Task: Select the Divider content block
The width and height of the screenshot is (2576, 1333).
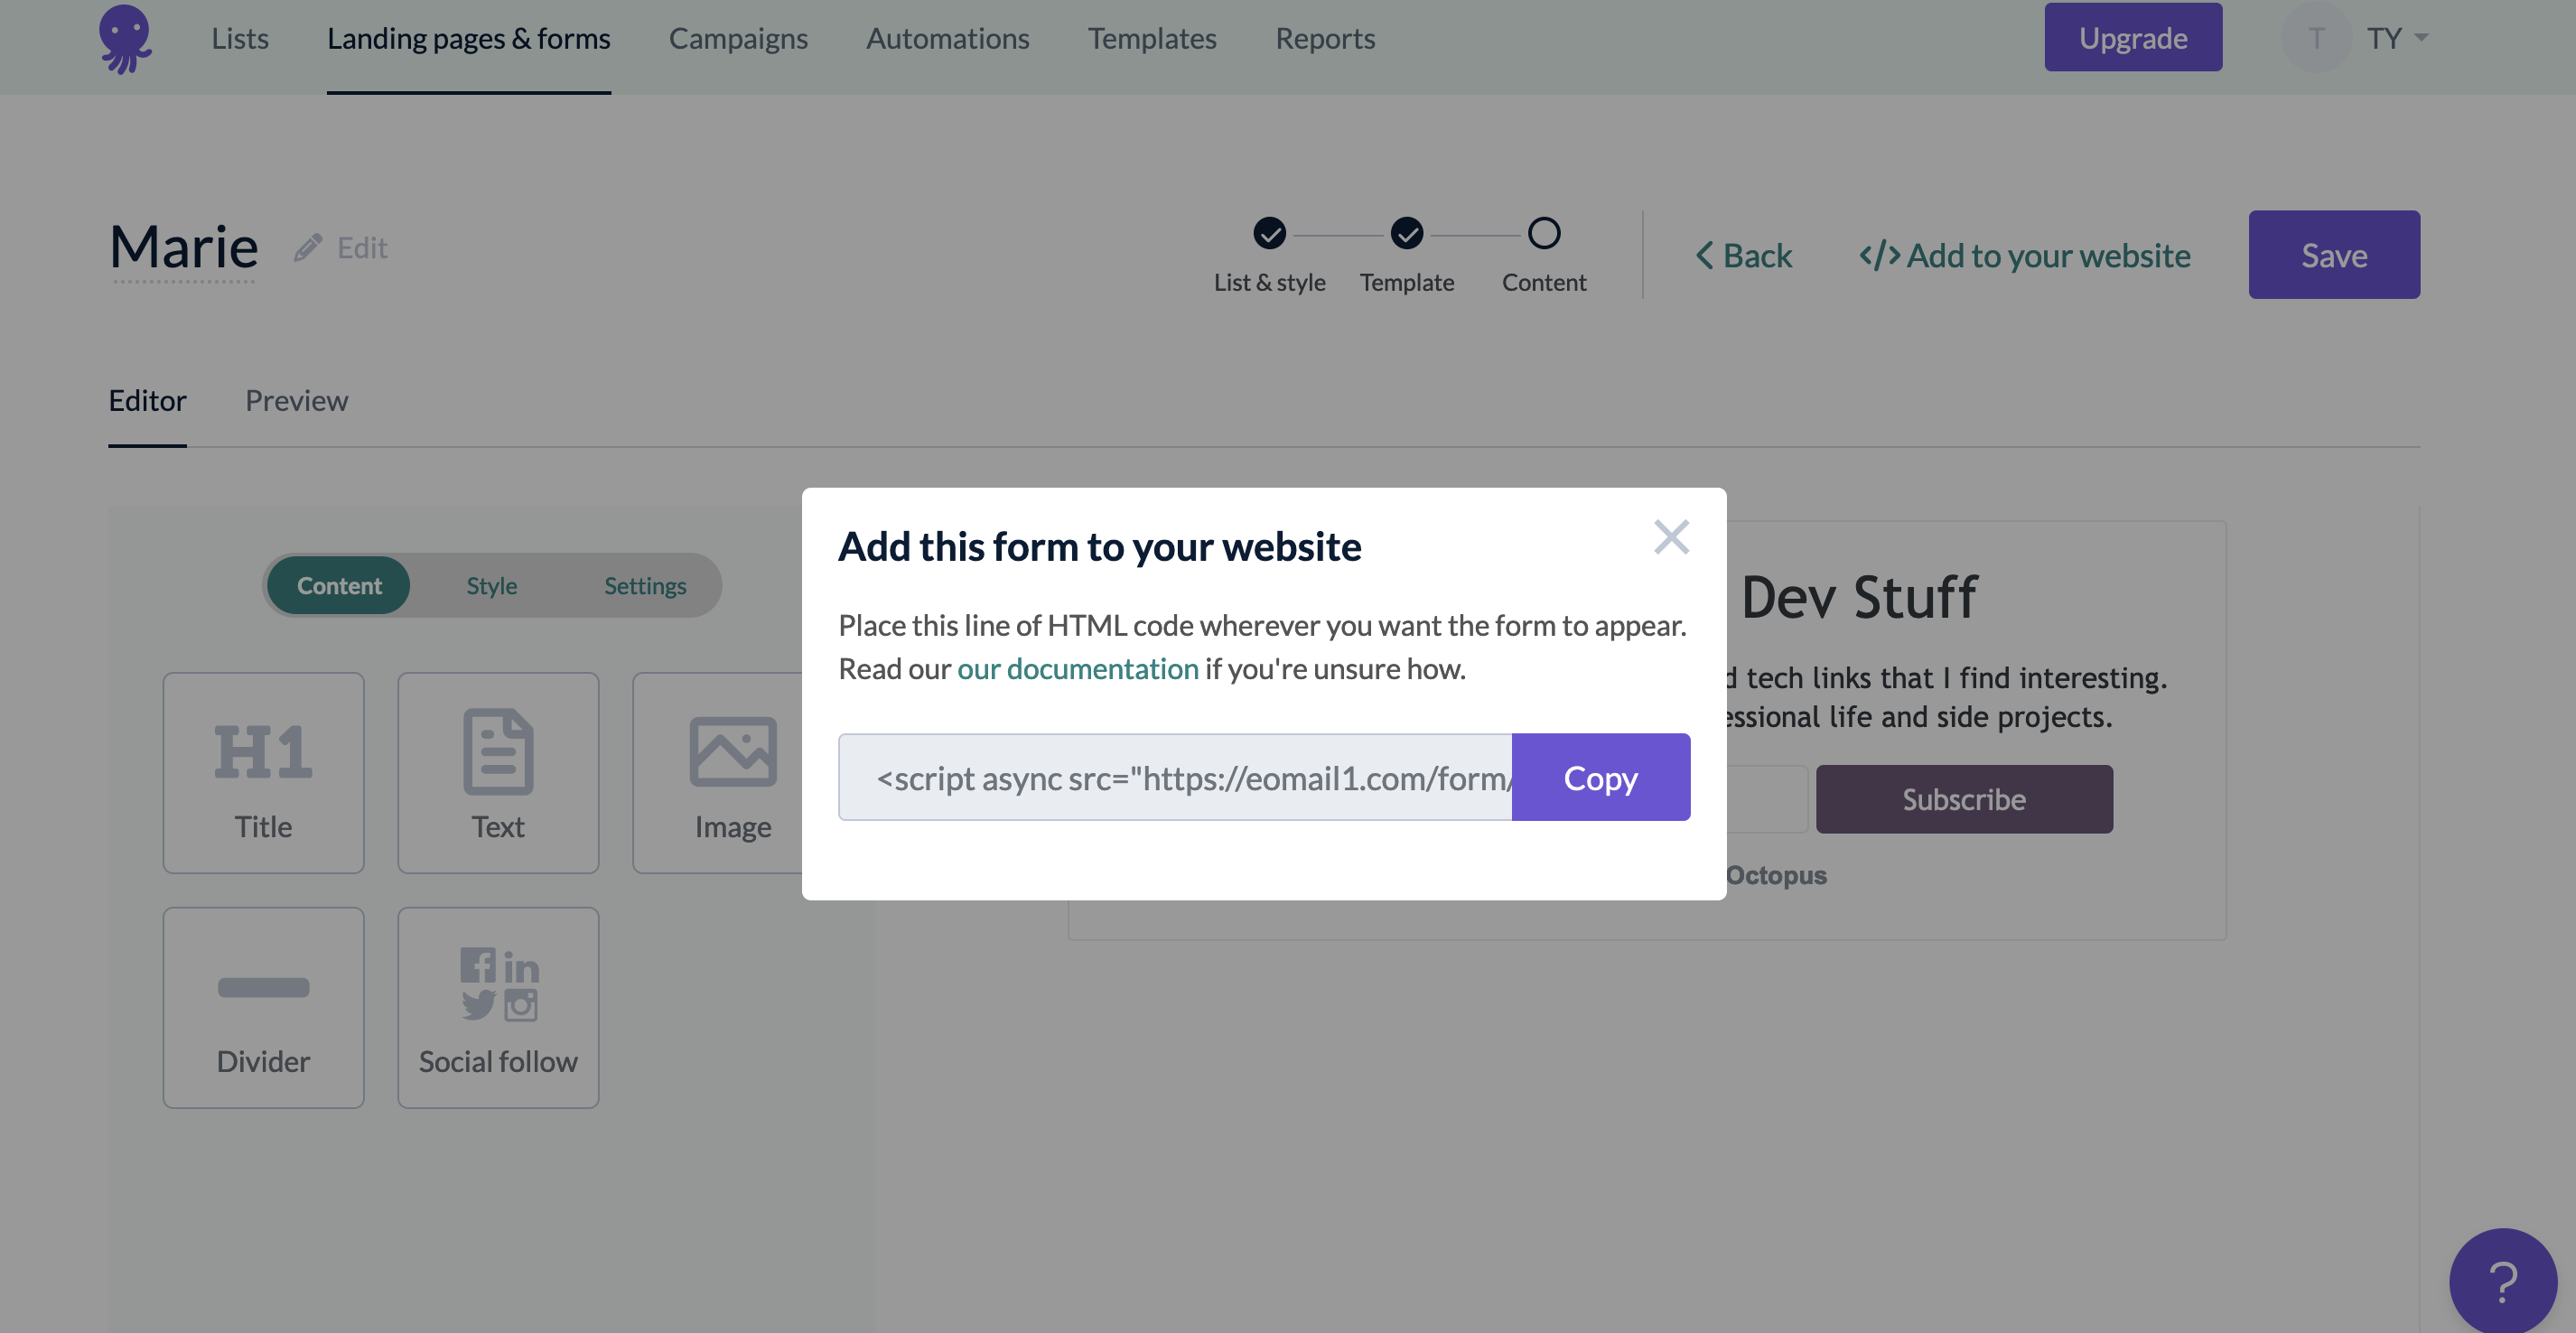Action: click(262, 1007)
